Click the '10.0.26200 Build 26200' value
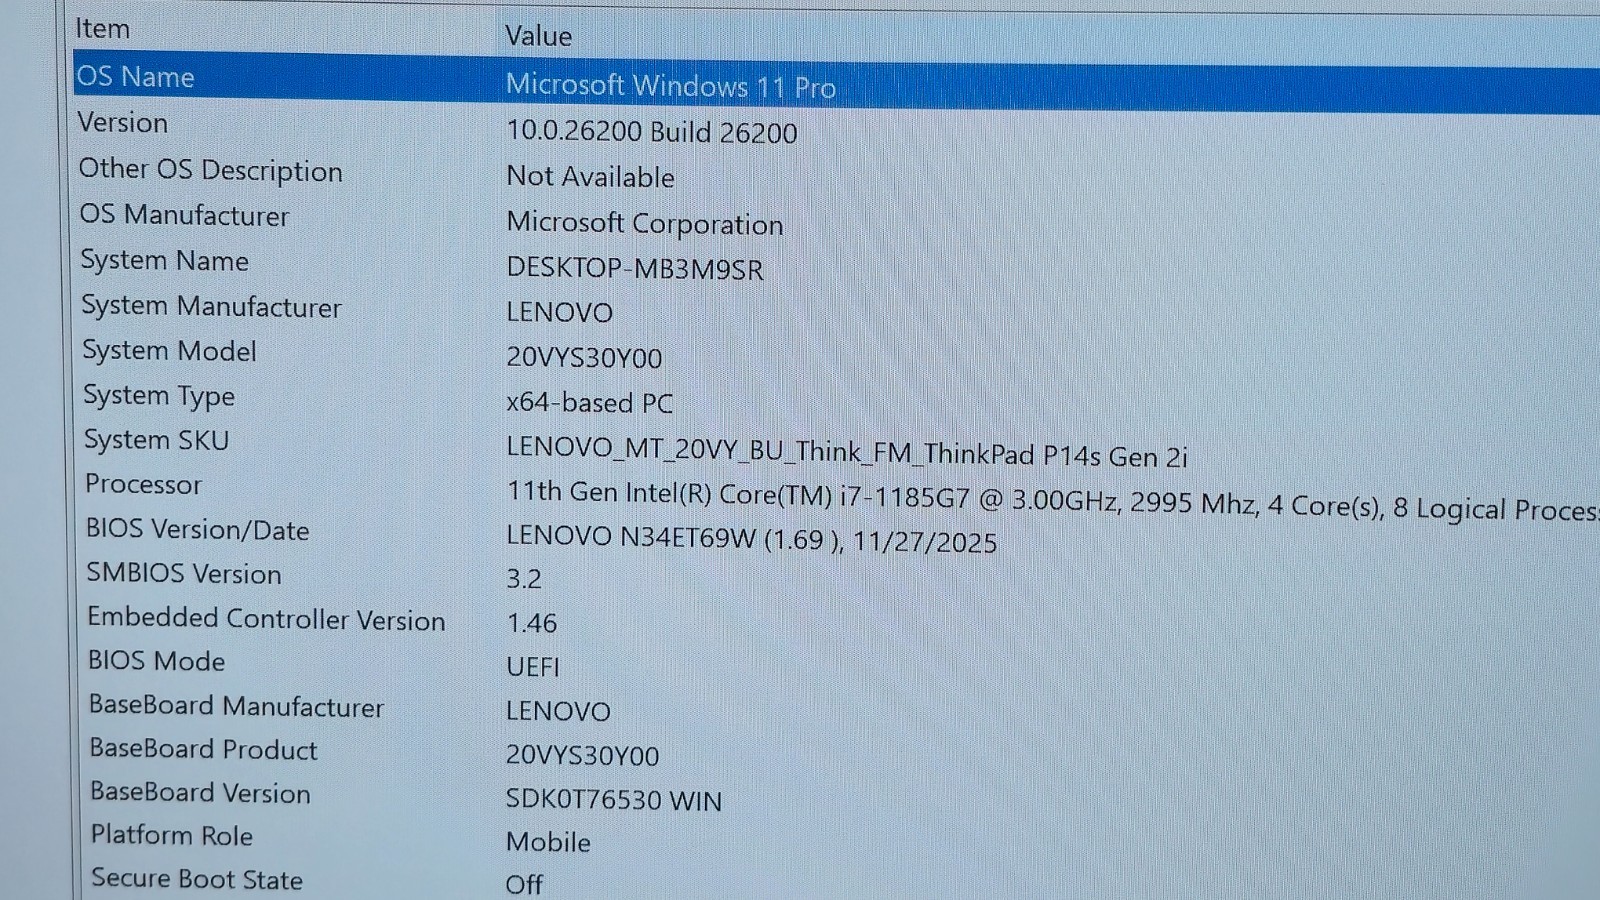Screen dimensions: 1600x900 652,132
